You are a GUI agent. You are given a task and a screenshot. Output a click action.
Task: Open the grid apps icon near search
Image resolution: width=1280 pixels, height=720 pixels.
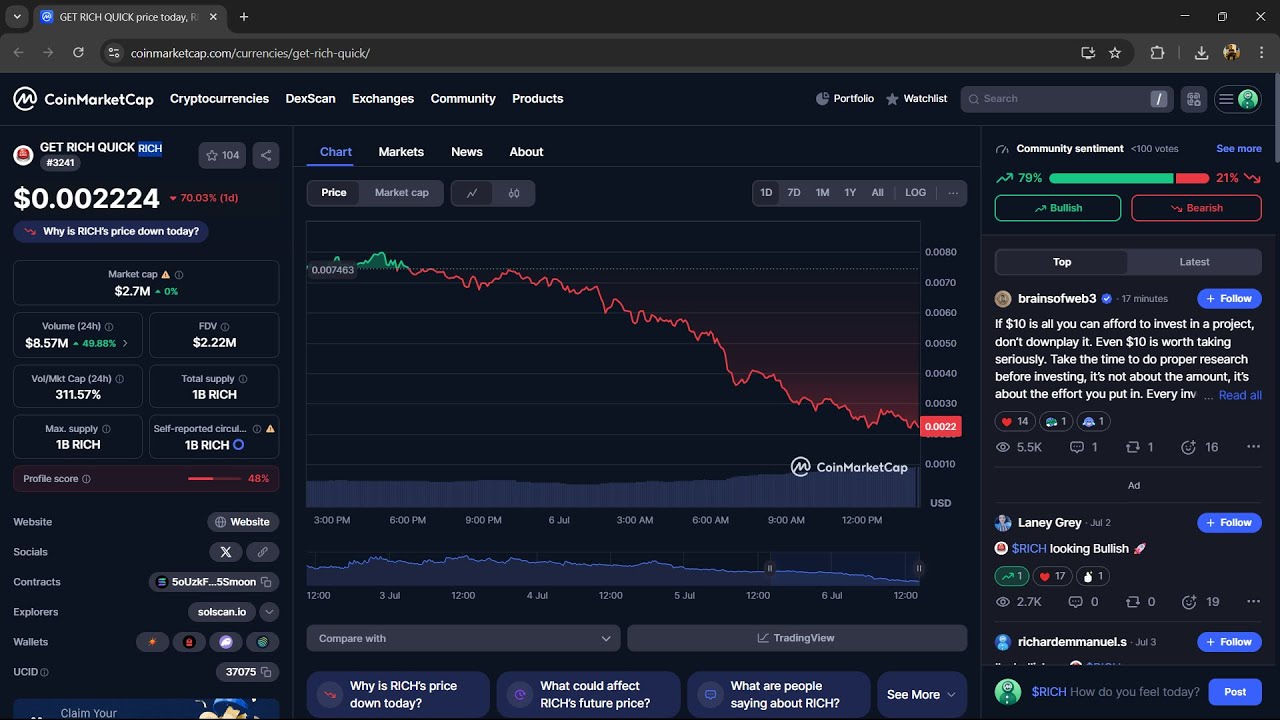(x=1193, y=99)
